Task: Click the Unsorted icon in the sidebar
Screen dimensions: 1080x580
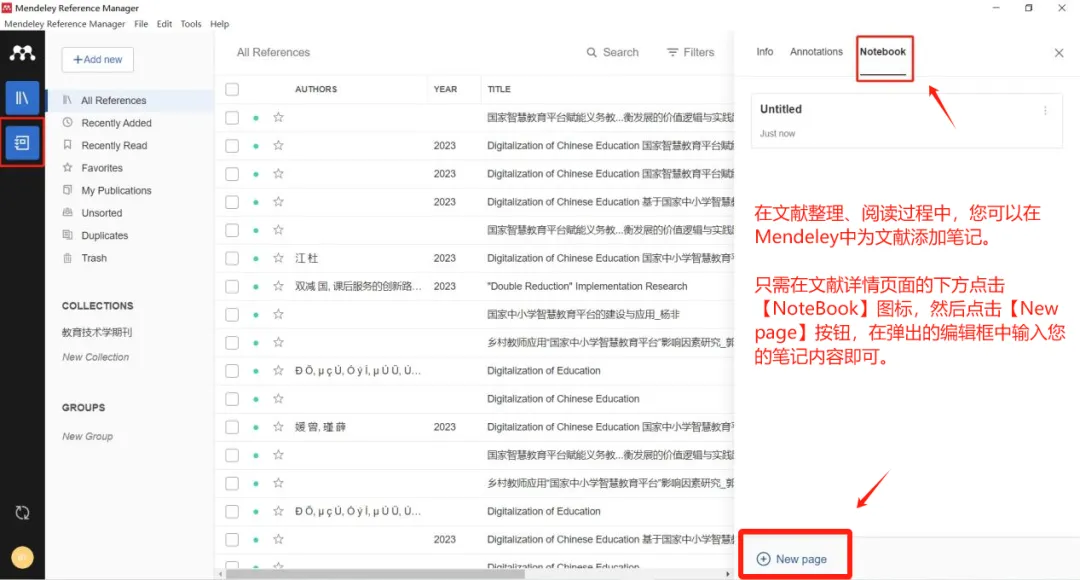Action: 68,213
